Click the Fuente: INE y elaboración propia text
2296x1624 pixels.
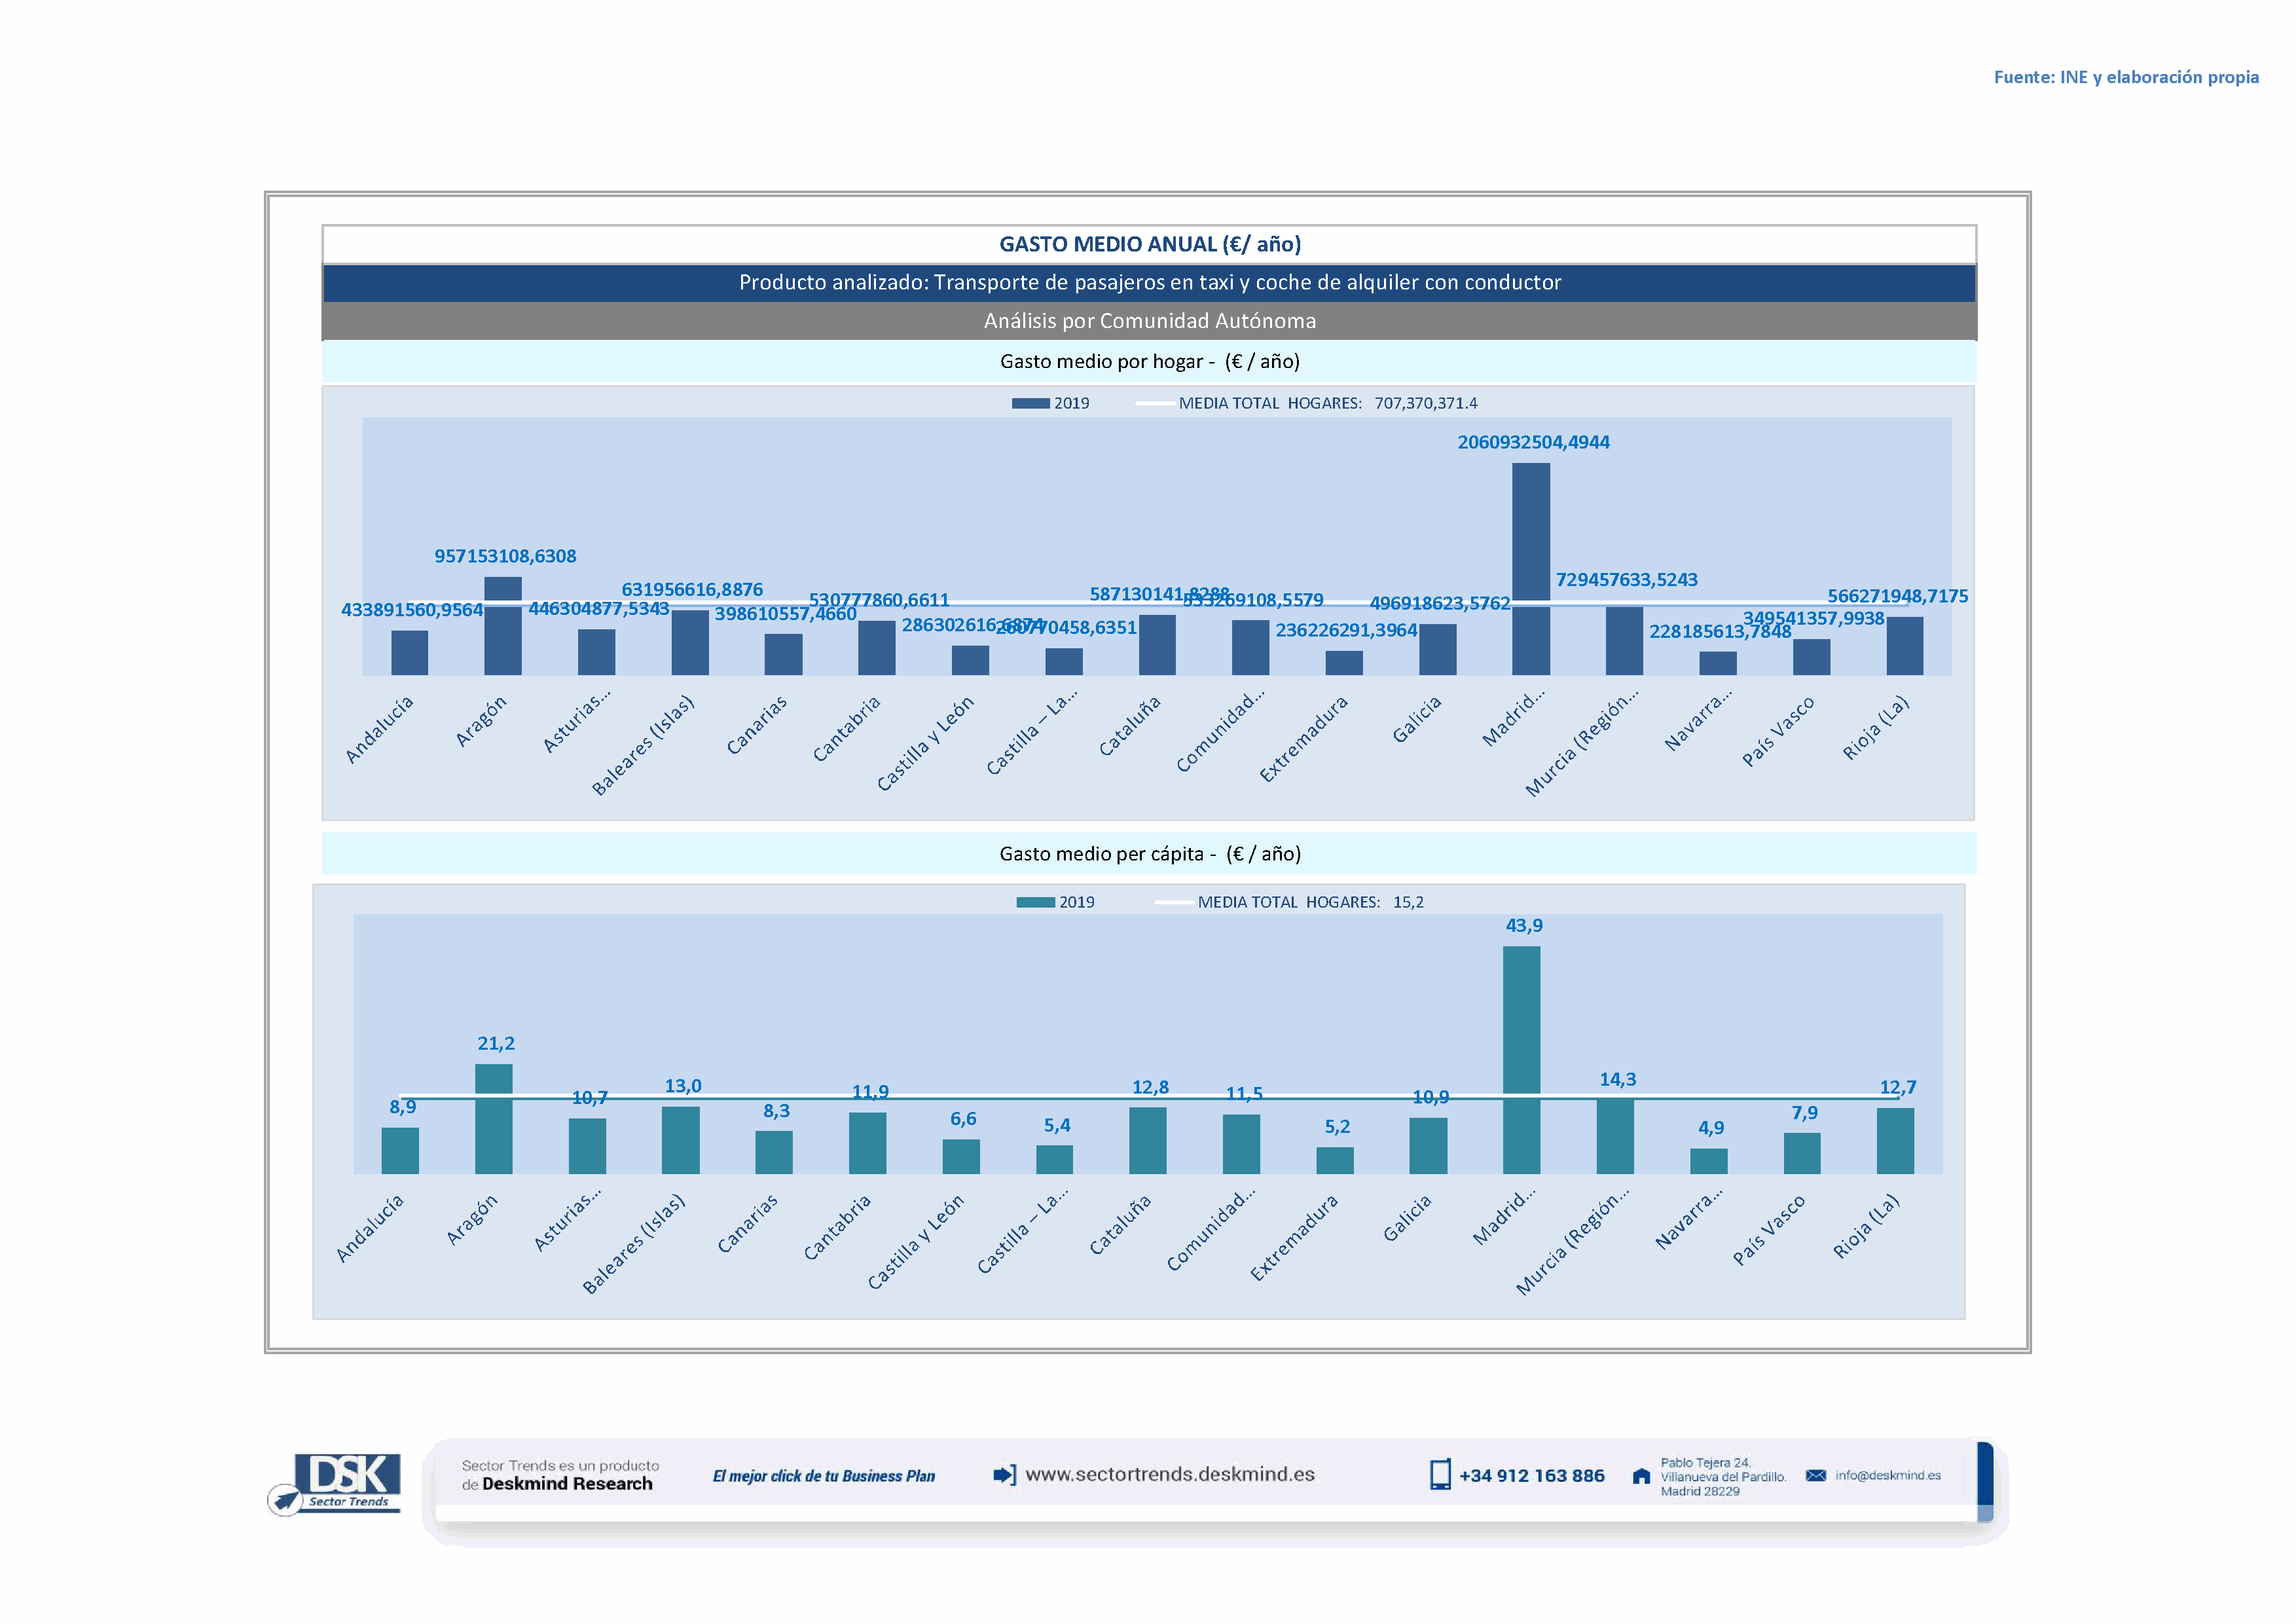coord(2125,77)
